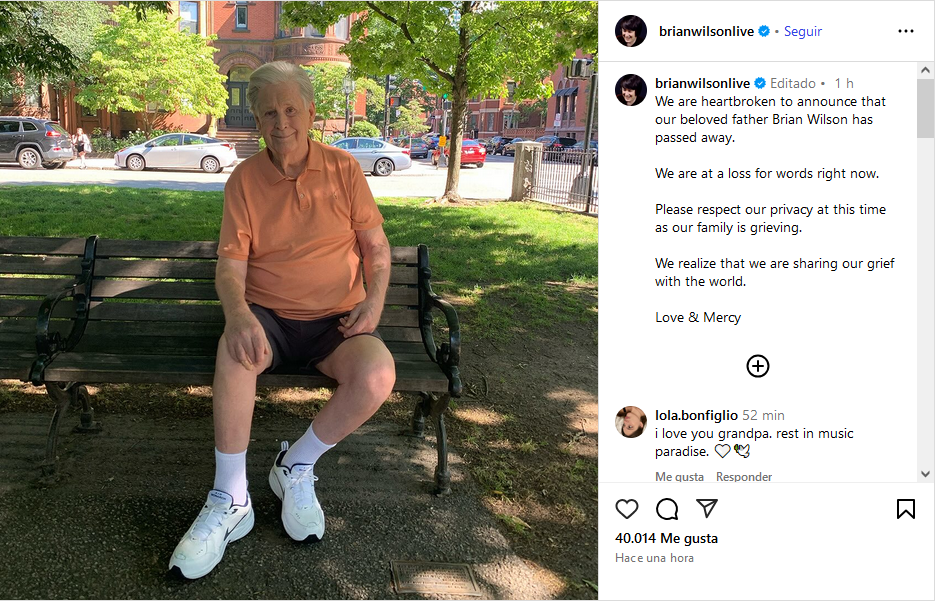View likes list 40.014 Me gusta
The height and width of the screenshot is (602, 936).
tap(666, 538)
